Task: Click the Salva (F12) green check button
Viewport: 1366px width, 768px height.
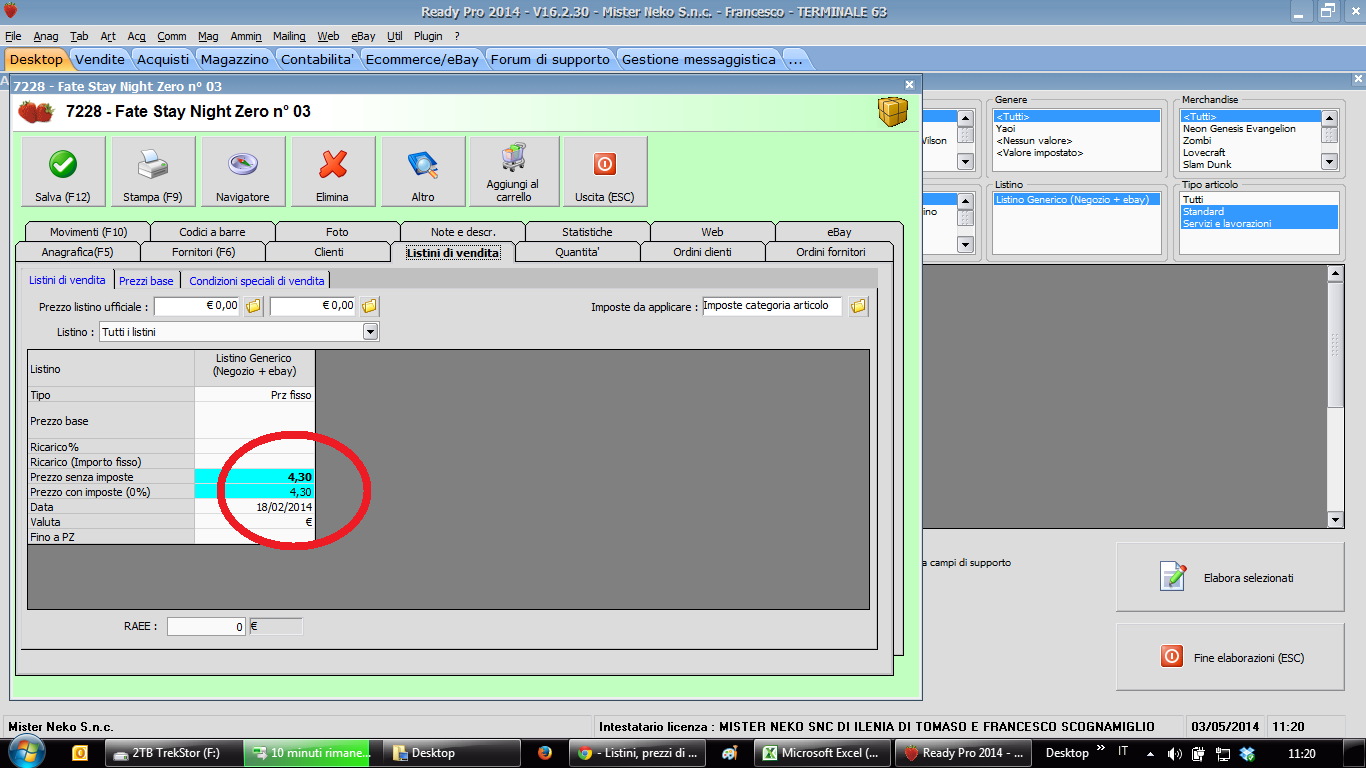Action: 63,172
